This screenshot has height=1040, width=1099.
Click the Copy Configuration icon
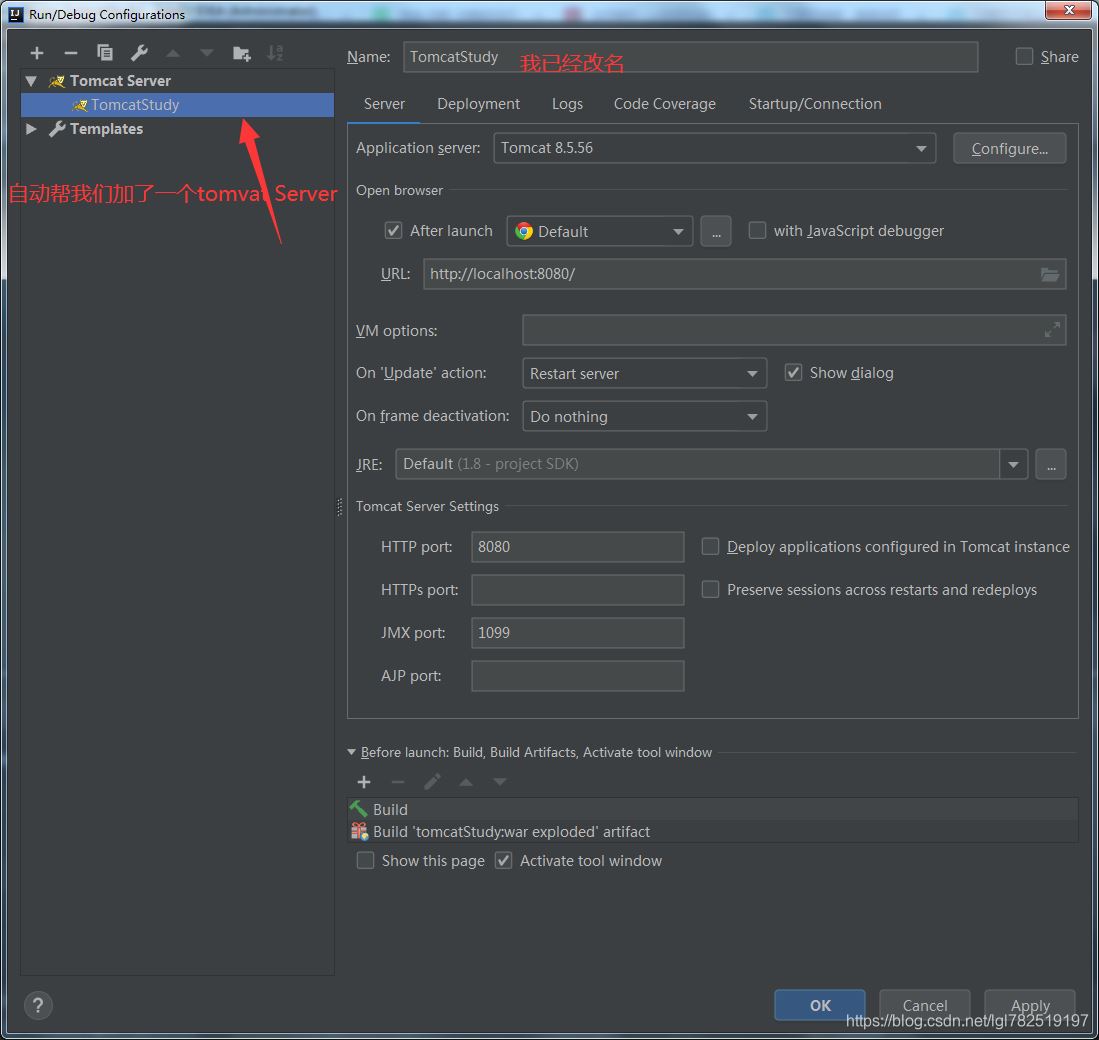[x=104, y=53]
